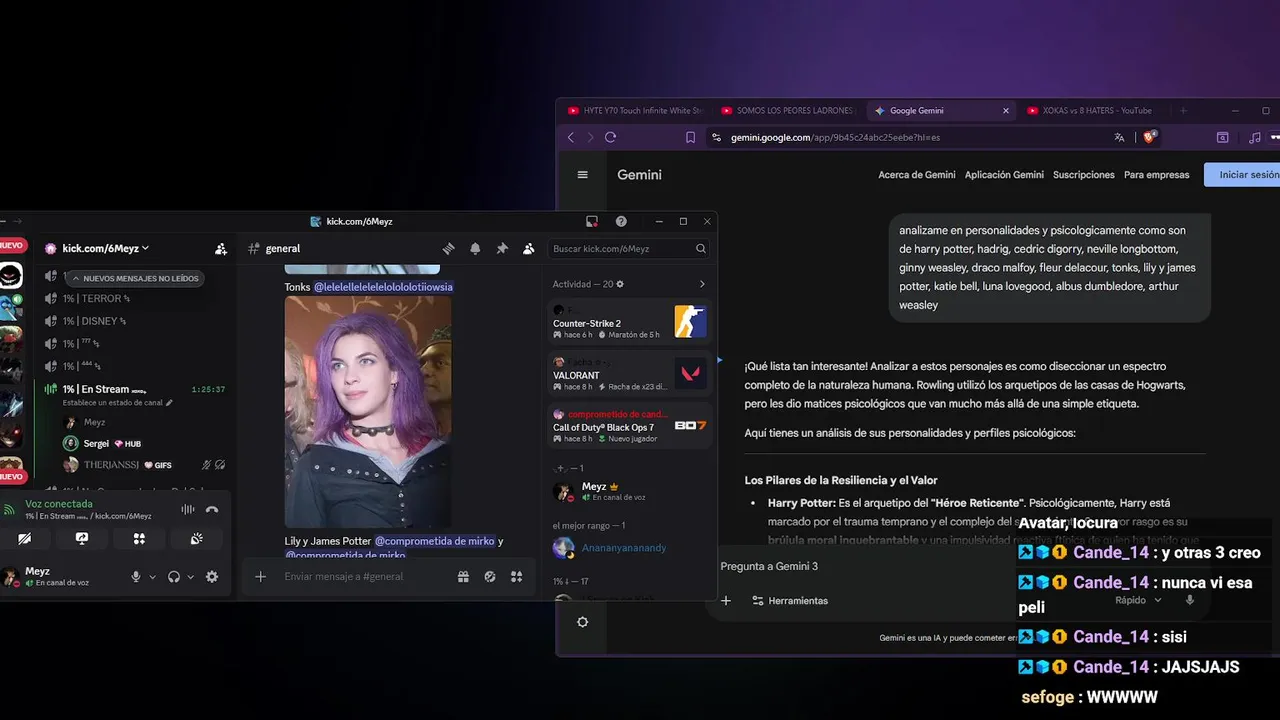Open Discord inbox icon in title bar
Screen dimensions: 1280x720
[x=592, y=221]
